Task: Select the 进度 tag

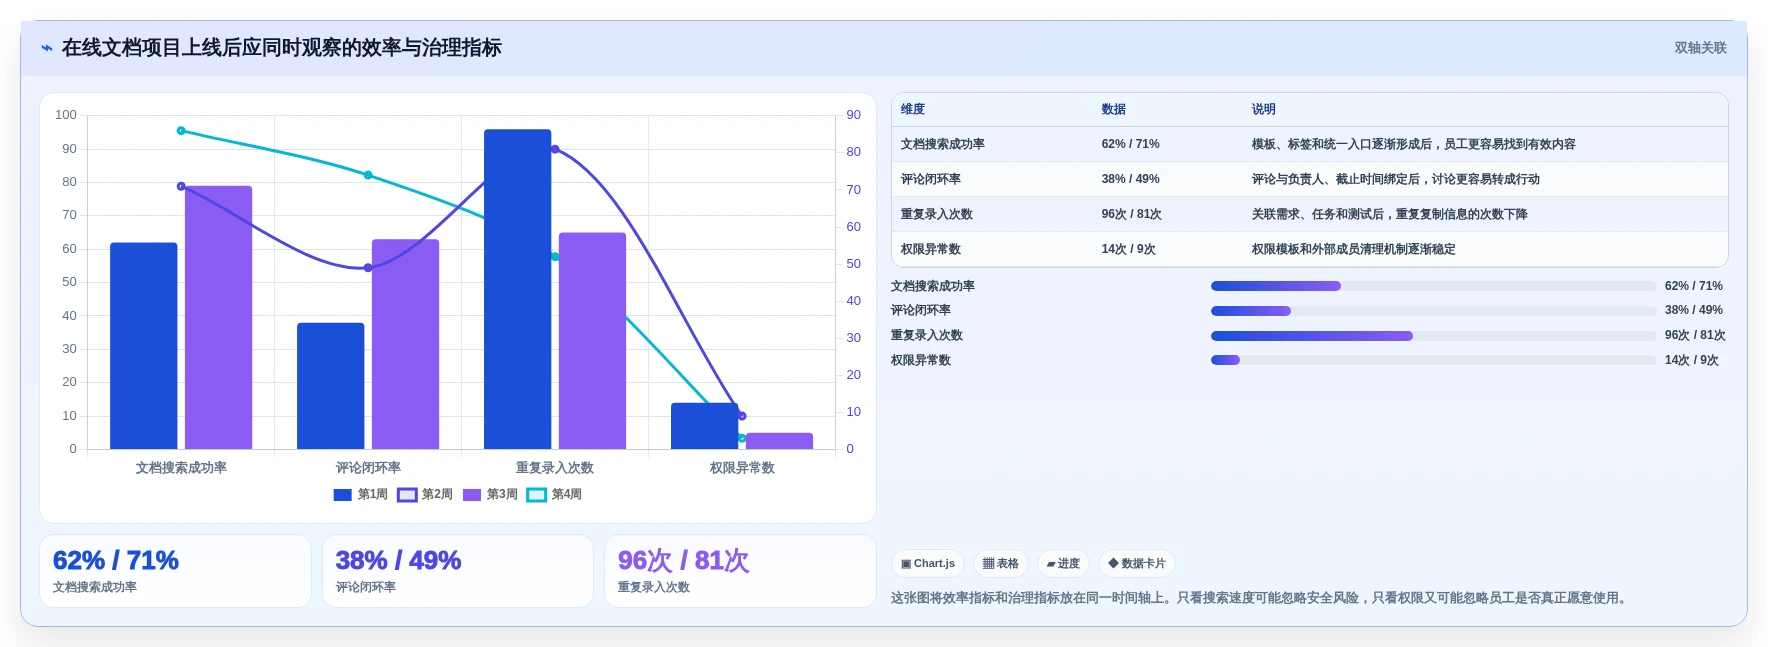Action: pyautogui.click(x=1063, y=564)
